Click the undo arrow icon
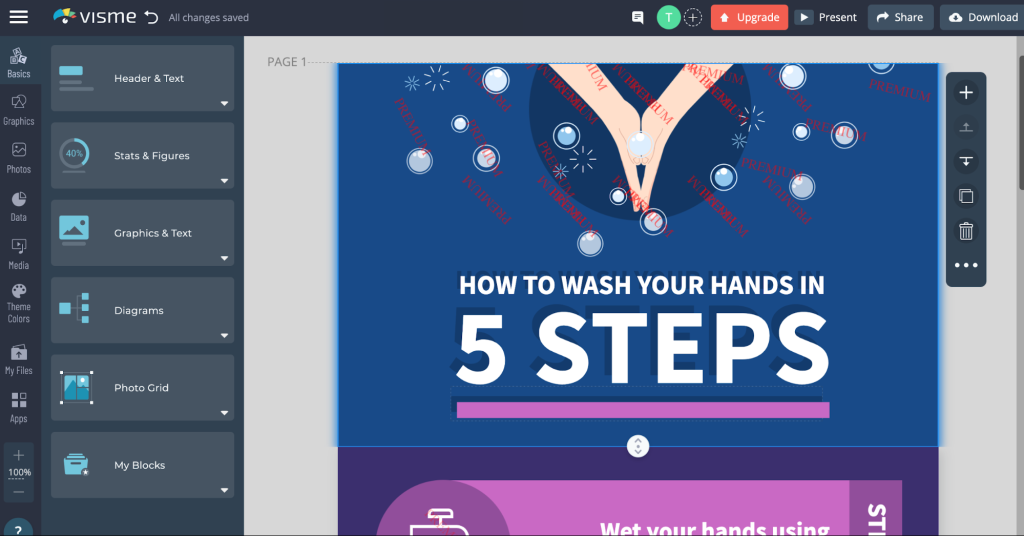 pyautogui.click(x=151, y=17)
